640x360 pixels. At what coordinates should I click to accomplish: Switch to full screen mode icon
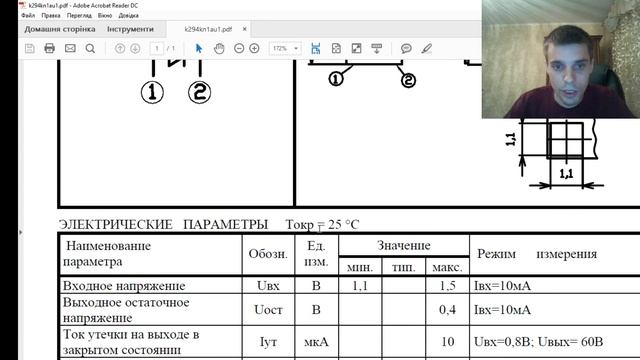(356, 49)
